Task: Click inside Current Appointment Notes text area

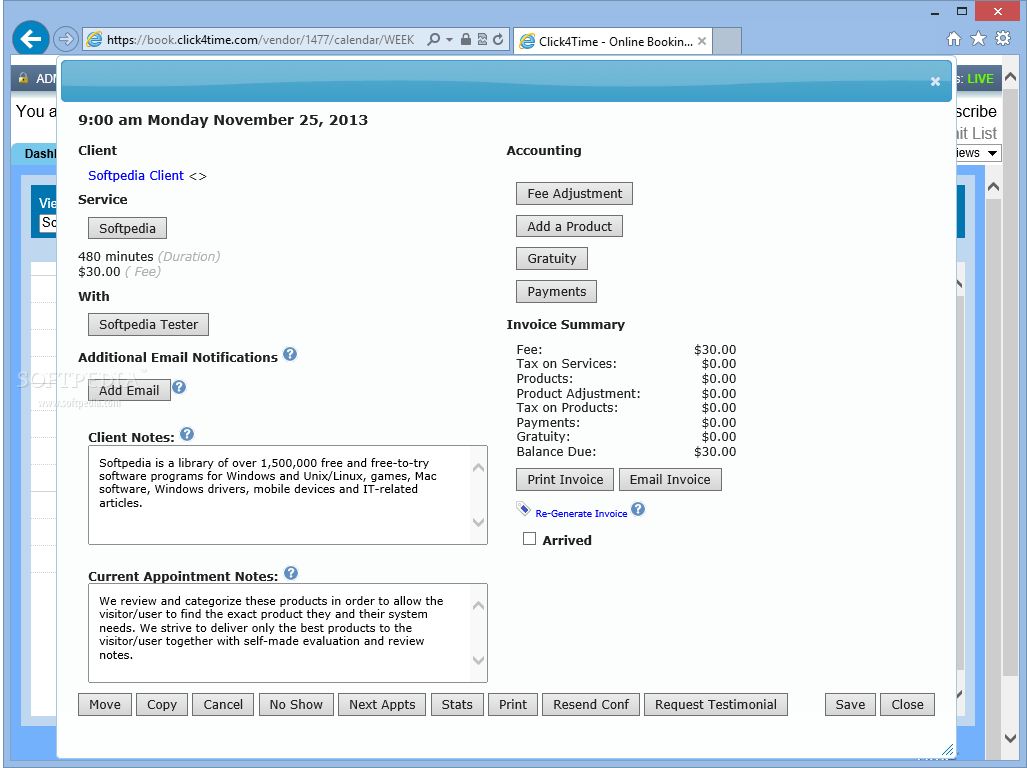Action: [x=288, y=632]
